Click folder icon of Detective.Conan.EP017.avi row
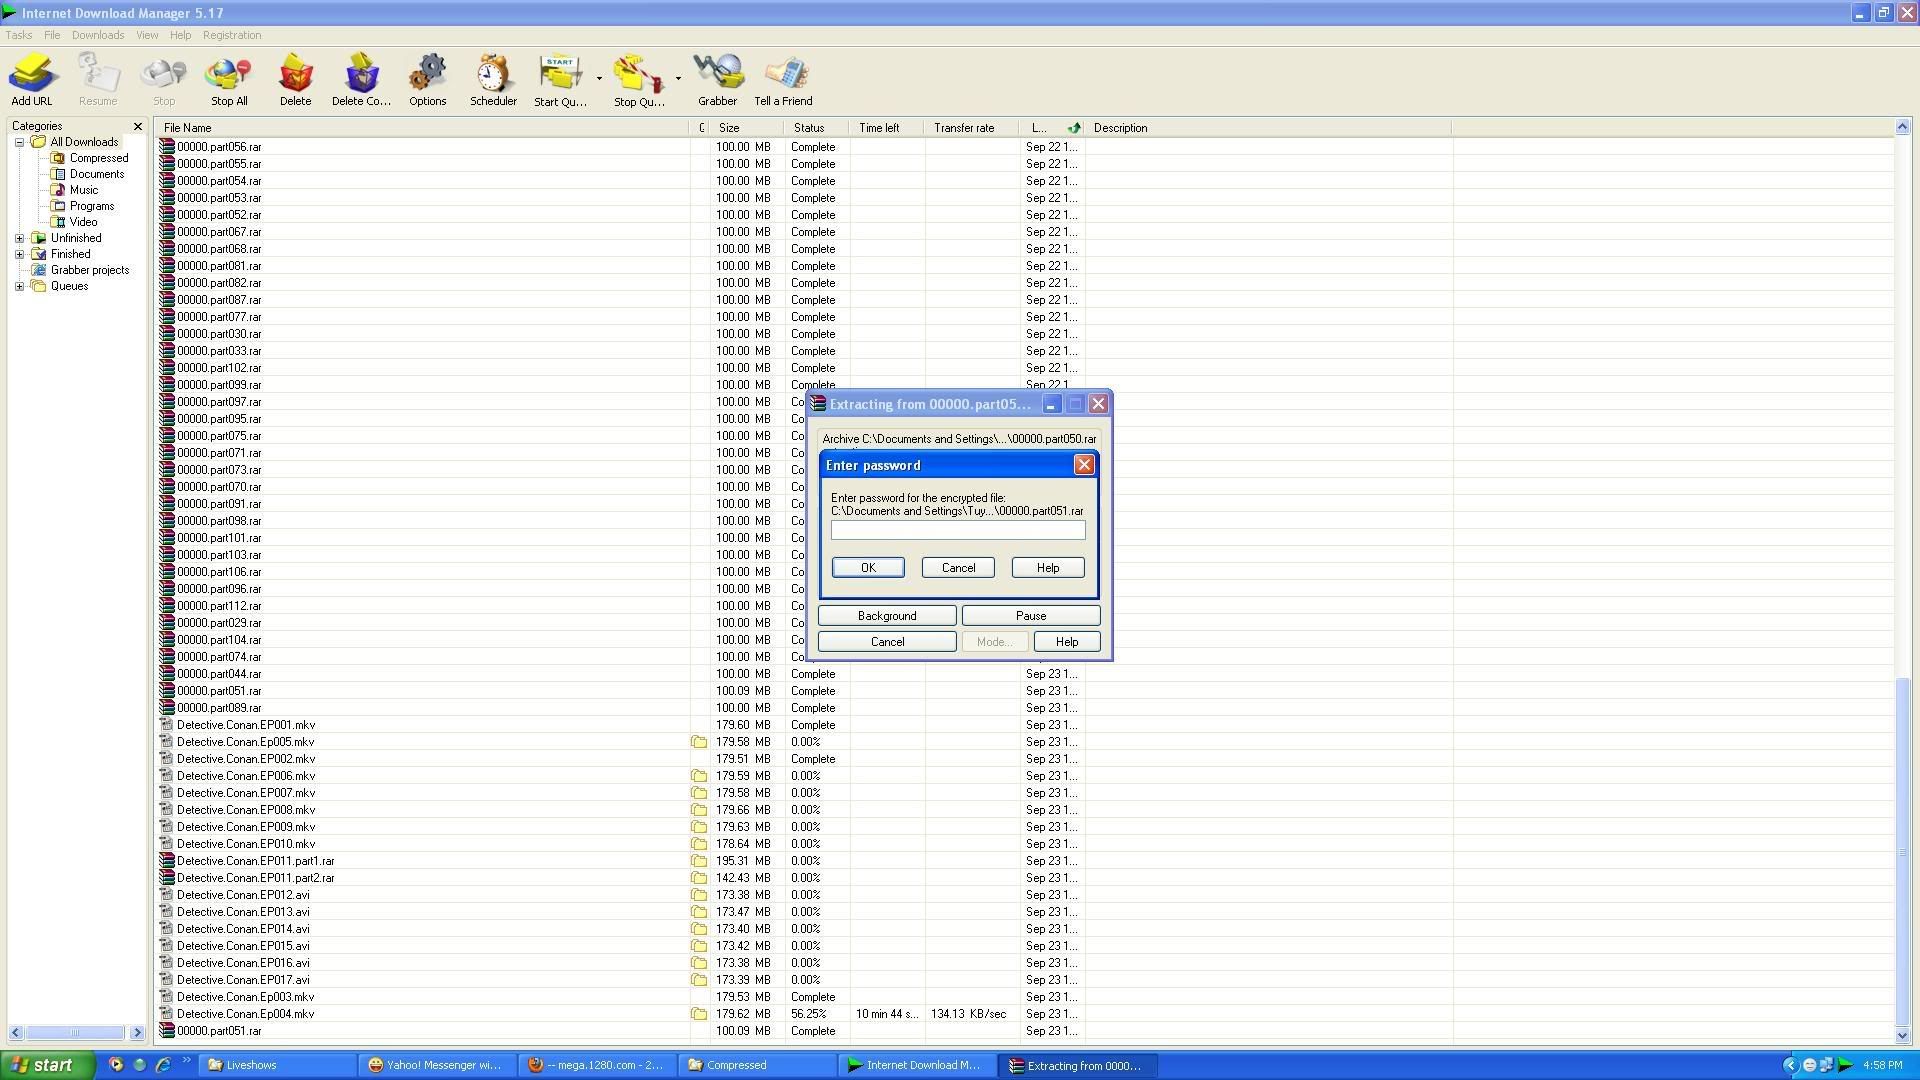 point(699,980)
